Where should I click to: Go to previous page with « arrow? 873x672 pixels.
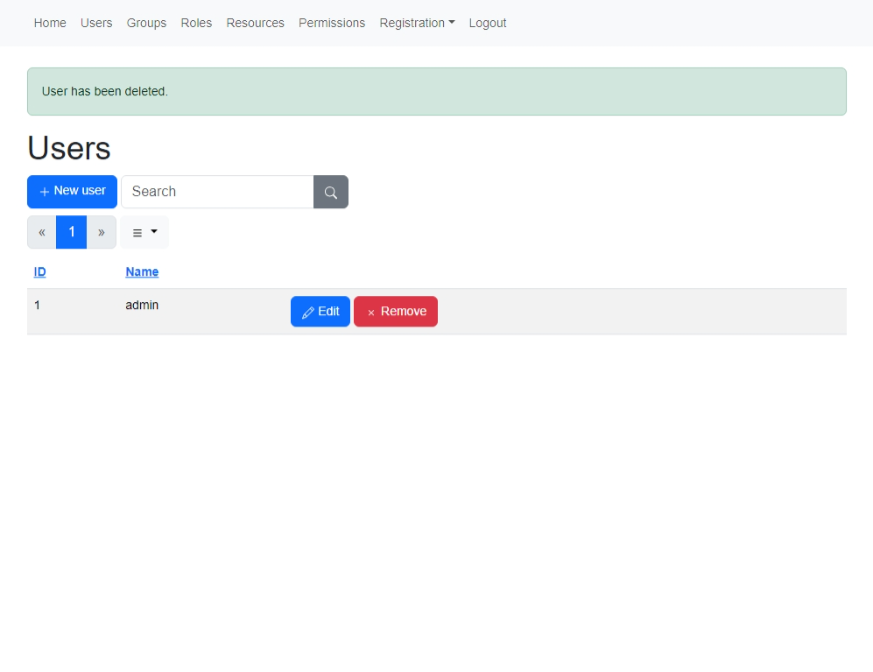pyautogui.click(x=42, y=232)
